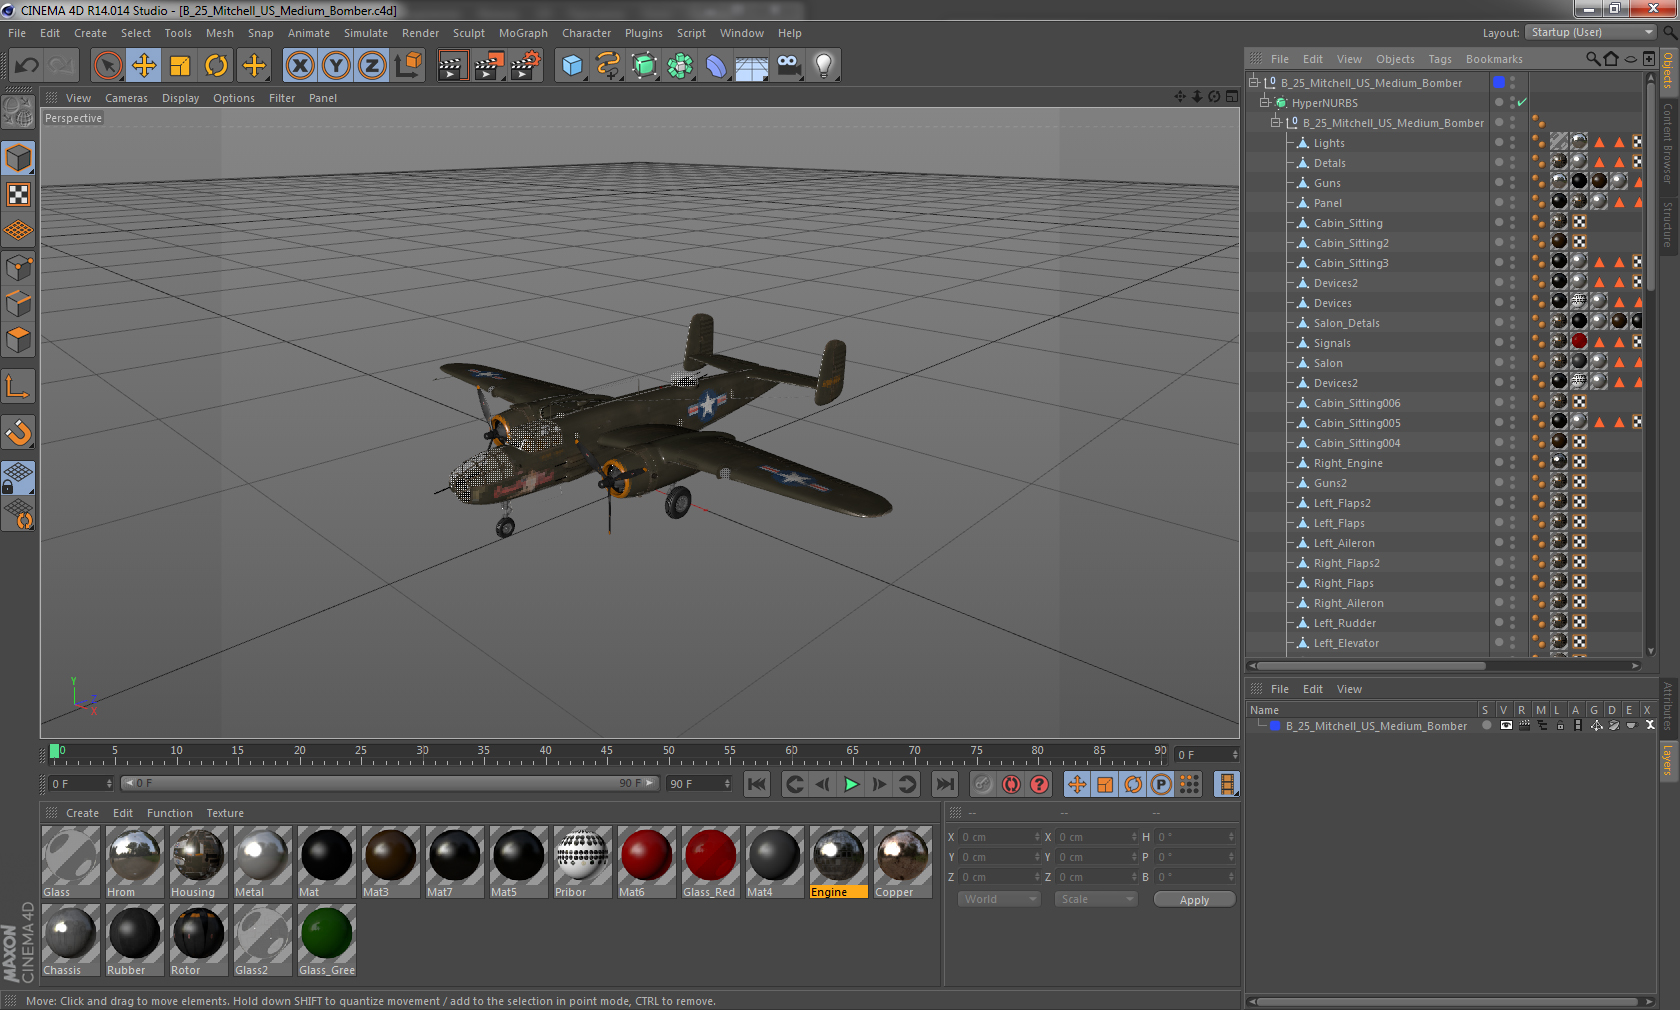Click the Undo arrow icon
The width and height of the screenshot is (1680, 1010).
26,66
